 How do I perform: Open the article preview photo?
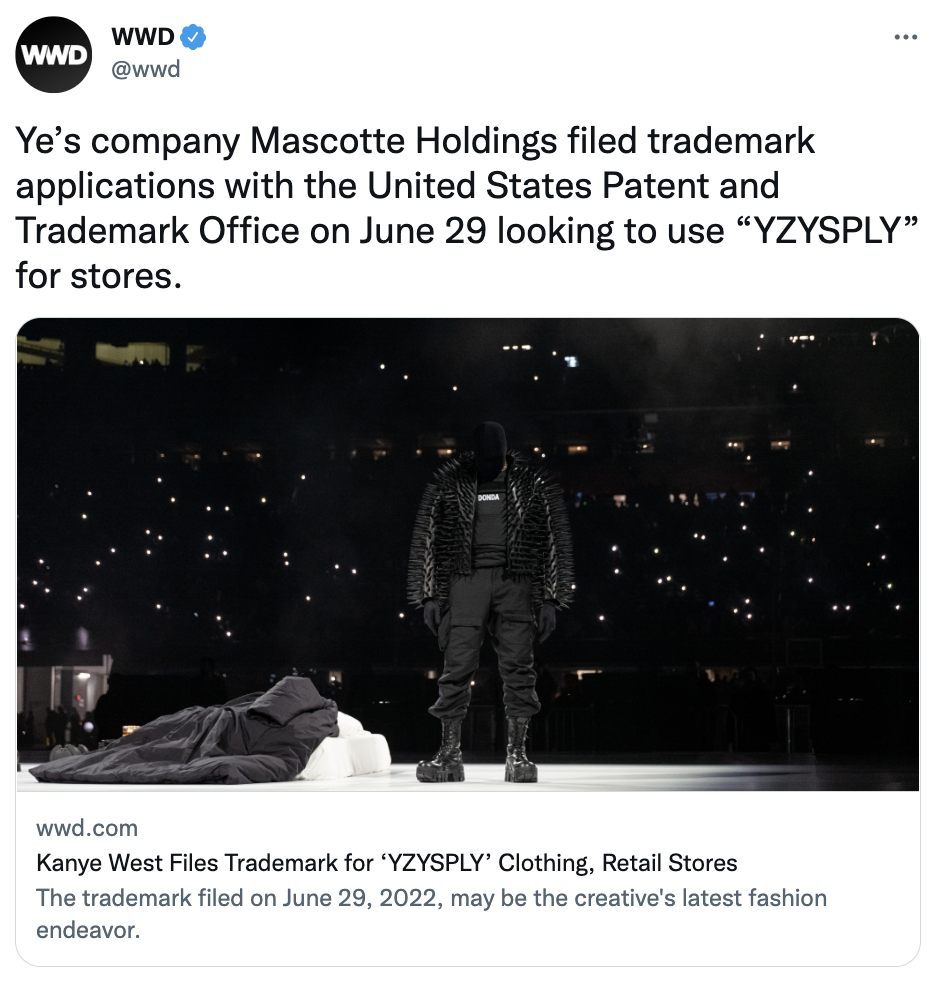[468, 554]
